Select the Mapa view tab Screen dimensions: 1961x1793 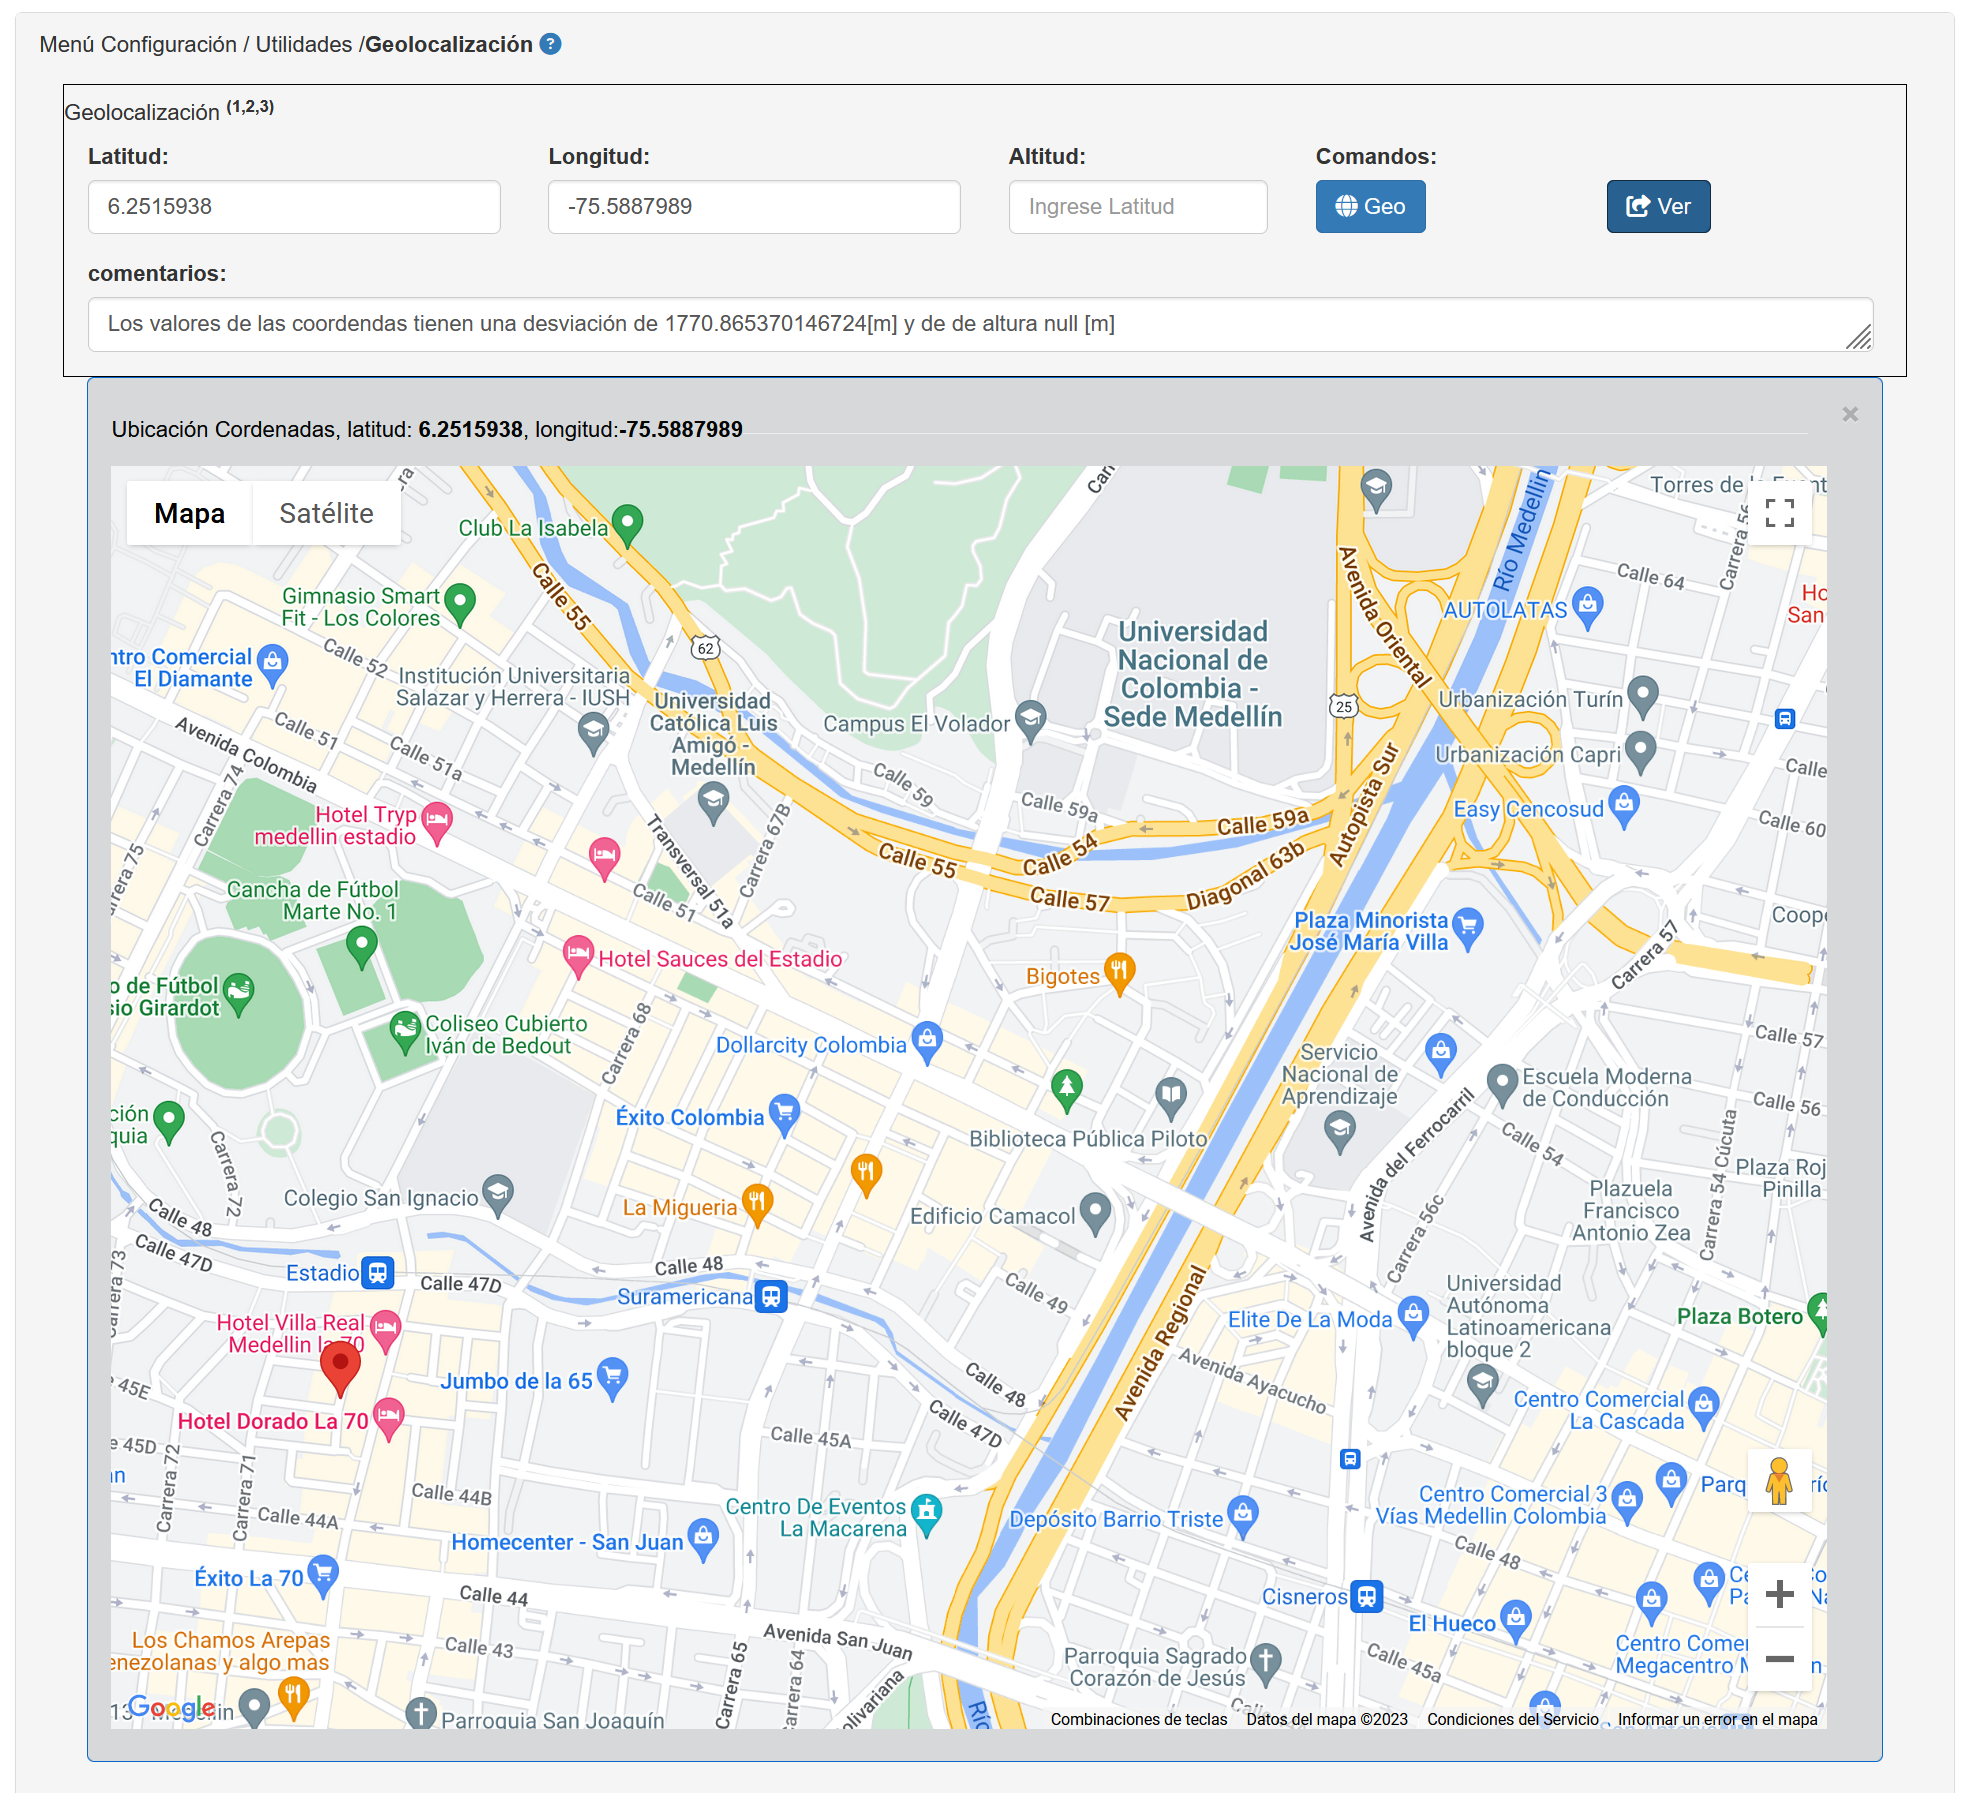pos(190,513)
